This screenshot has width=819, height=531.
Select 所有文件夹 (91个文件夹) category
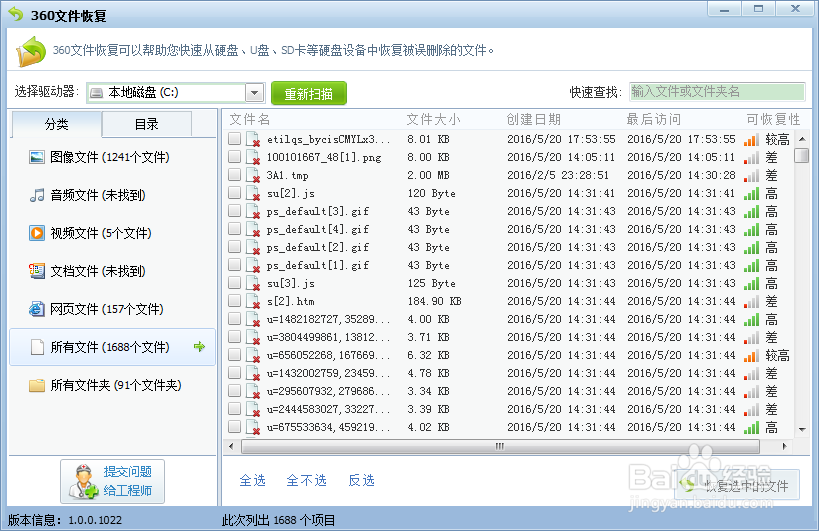tap(112, 385)
